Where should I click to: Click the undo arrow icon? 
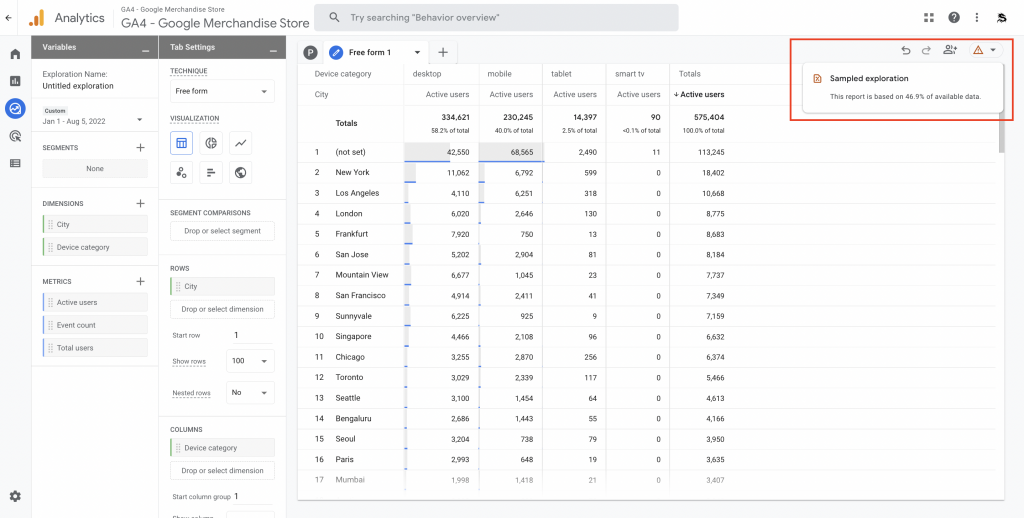tap(906, 50)
